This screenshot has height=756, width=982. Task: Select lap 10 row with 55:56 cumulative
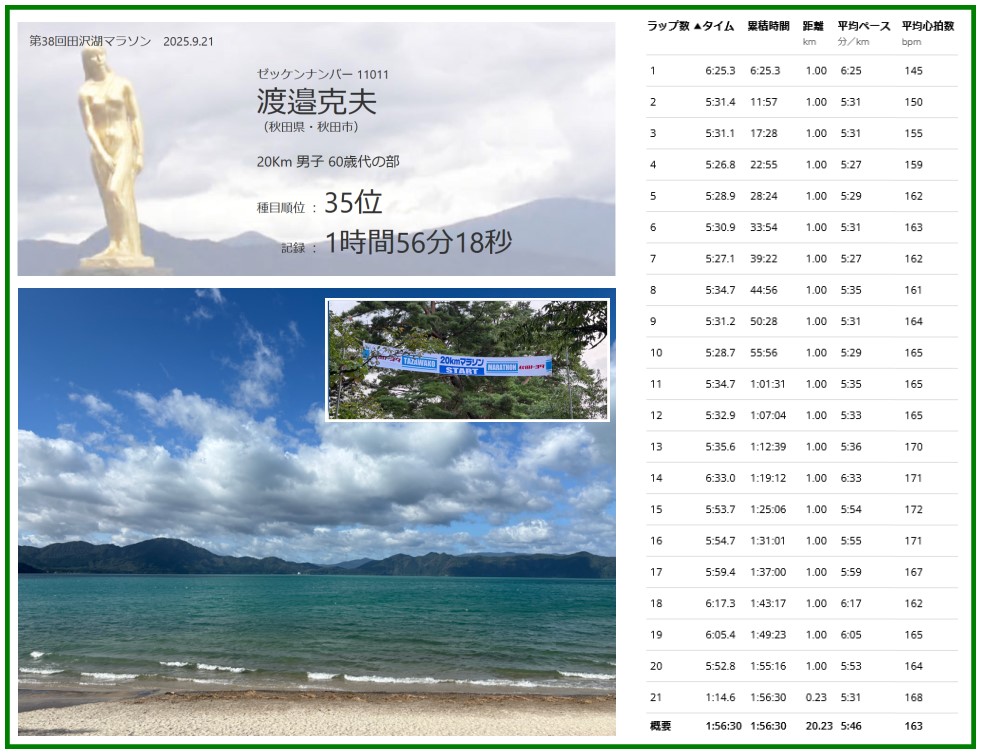click(x=800, y=353)
